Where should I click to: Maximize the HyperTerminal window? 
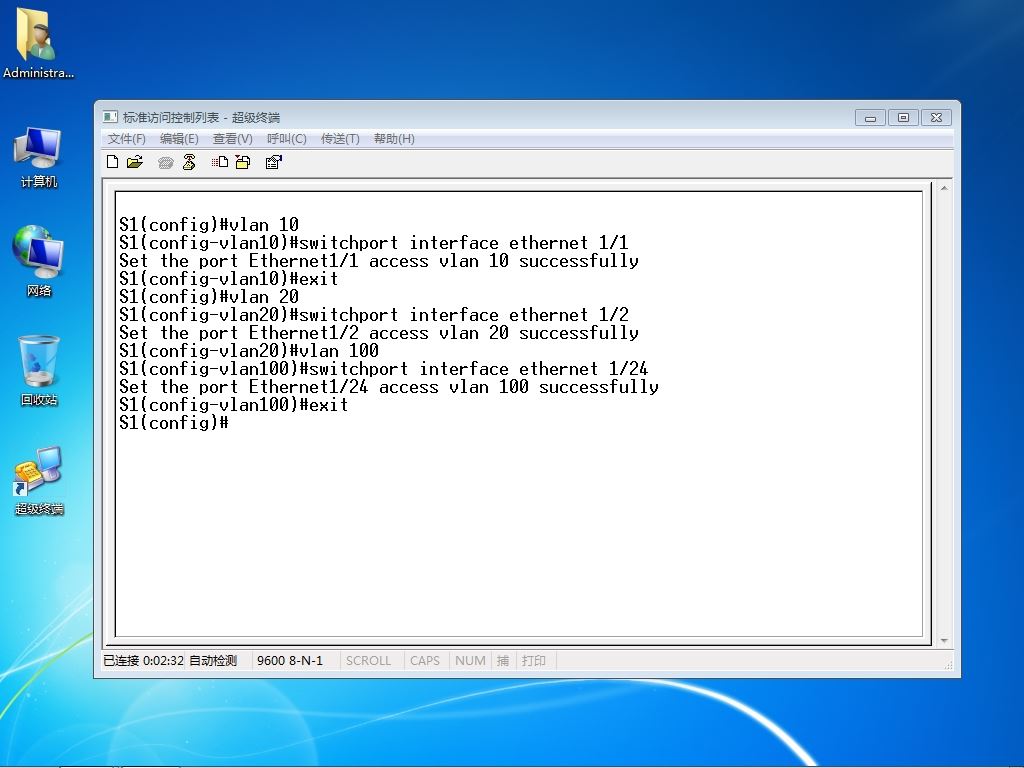click(903, 118)
